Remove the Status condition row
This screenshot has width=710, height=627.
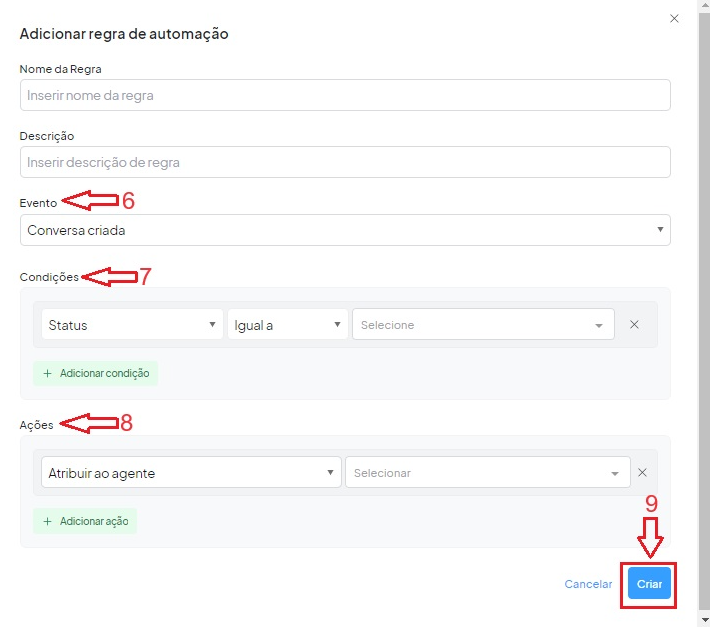coord(634,325)
